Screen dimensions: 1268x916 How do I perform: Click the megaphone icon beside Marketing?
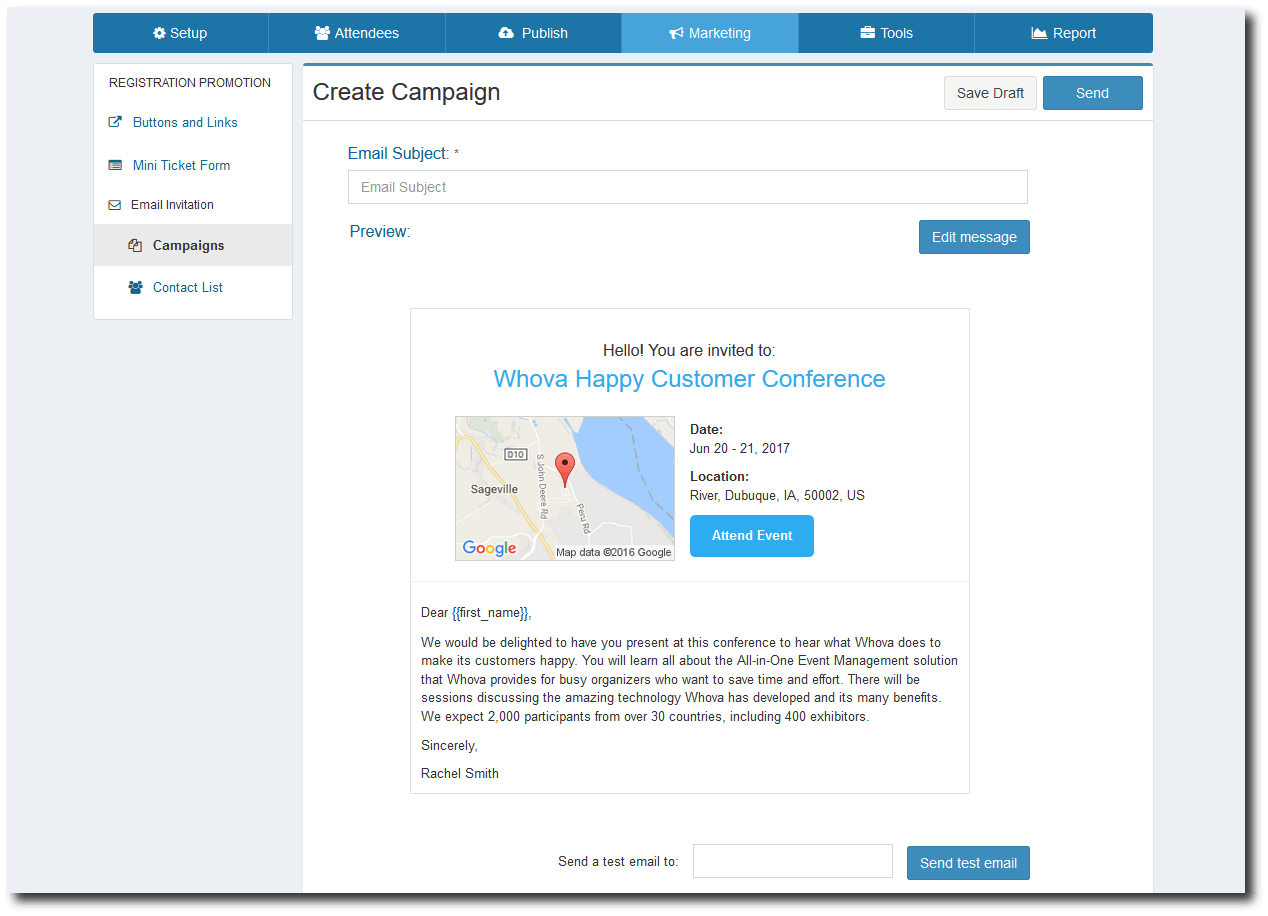tap(677, 33)
